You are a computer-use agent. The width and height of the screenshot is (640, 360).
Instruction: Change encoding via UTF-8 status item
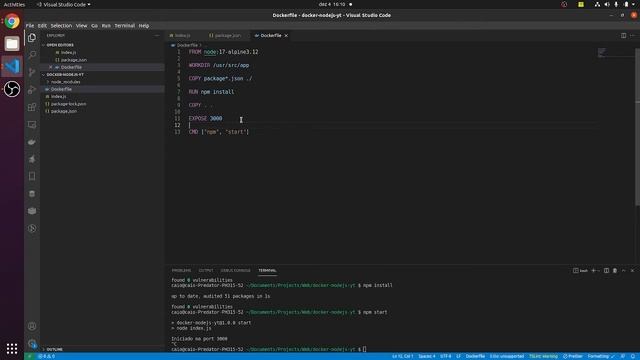coord(445,356)
